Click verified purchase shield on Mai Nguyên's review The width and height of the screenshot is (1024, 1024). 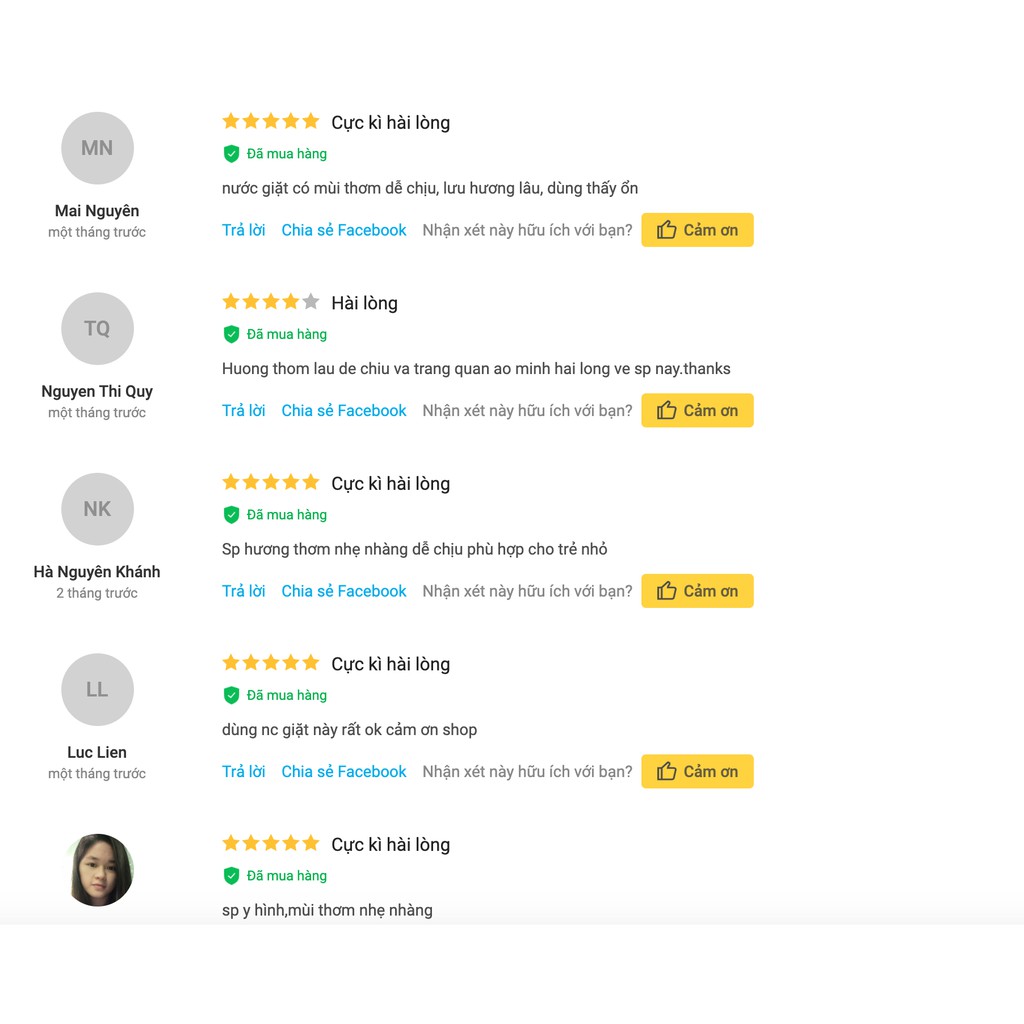(231, 154)
